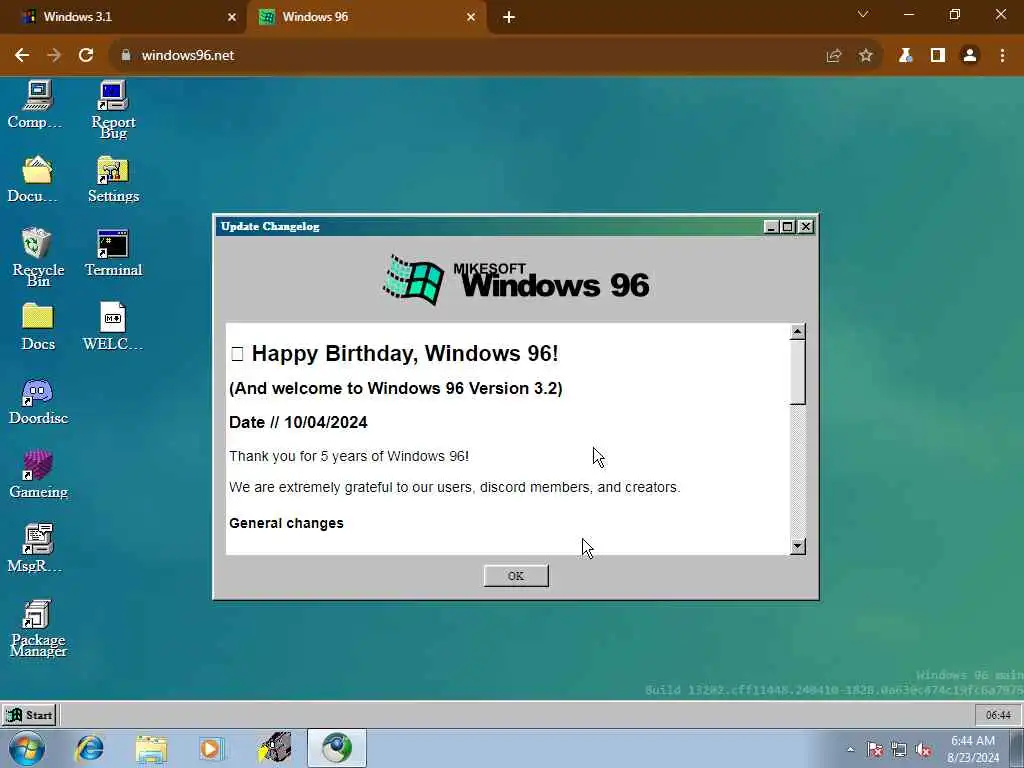This screenshot has height=768, width=1024.
Task: Click the network tray icon
Action: tap(899, 749)
